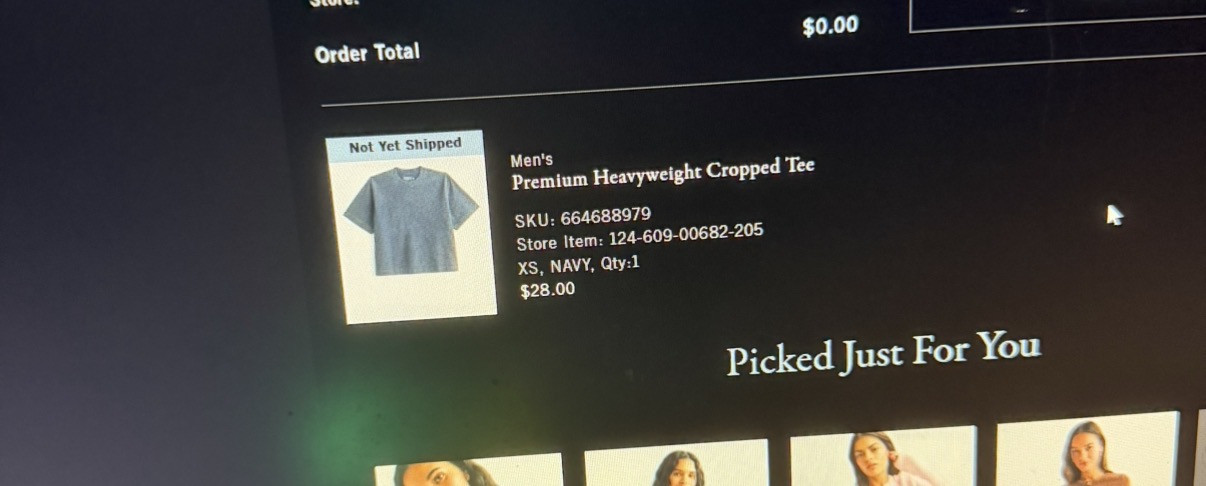Open the third recommended product thumbnail
The image size is (1206, 486).
click(884, 456)
